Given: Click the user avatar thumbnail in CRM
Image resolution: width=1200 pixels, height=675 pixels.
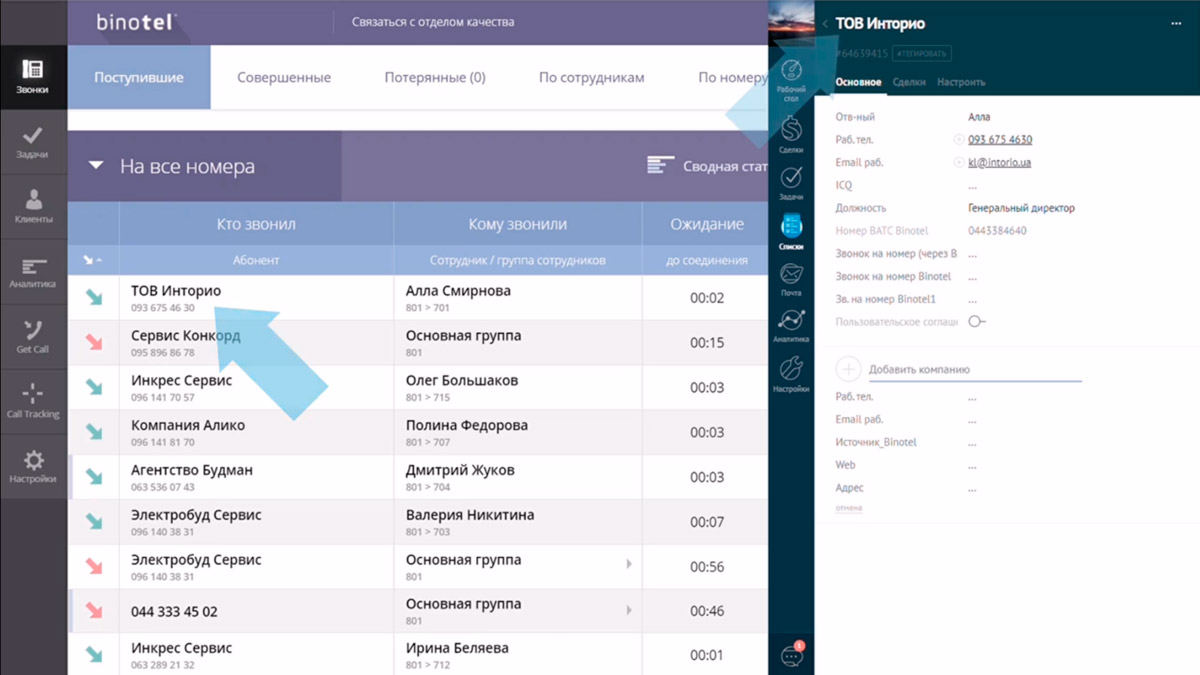Looking at the screenshot, I should coord(791,23).
